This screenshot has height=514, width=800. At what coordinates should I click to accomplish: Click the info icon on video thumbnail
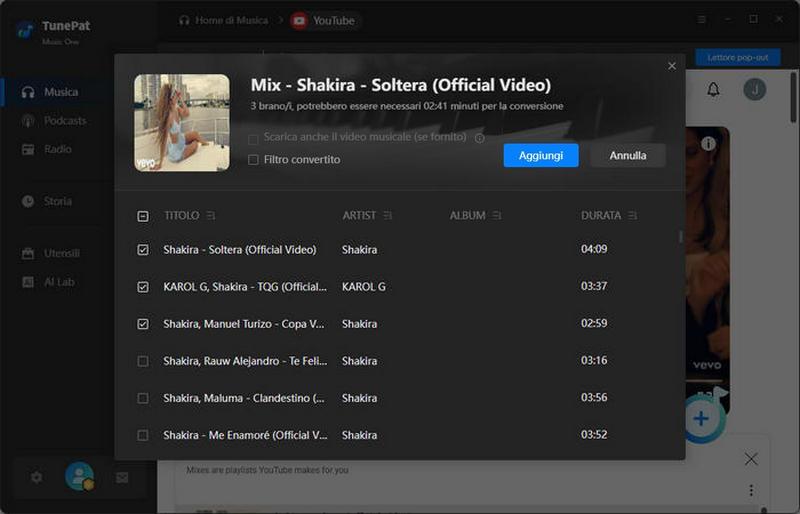(708, 144)
